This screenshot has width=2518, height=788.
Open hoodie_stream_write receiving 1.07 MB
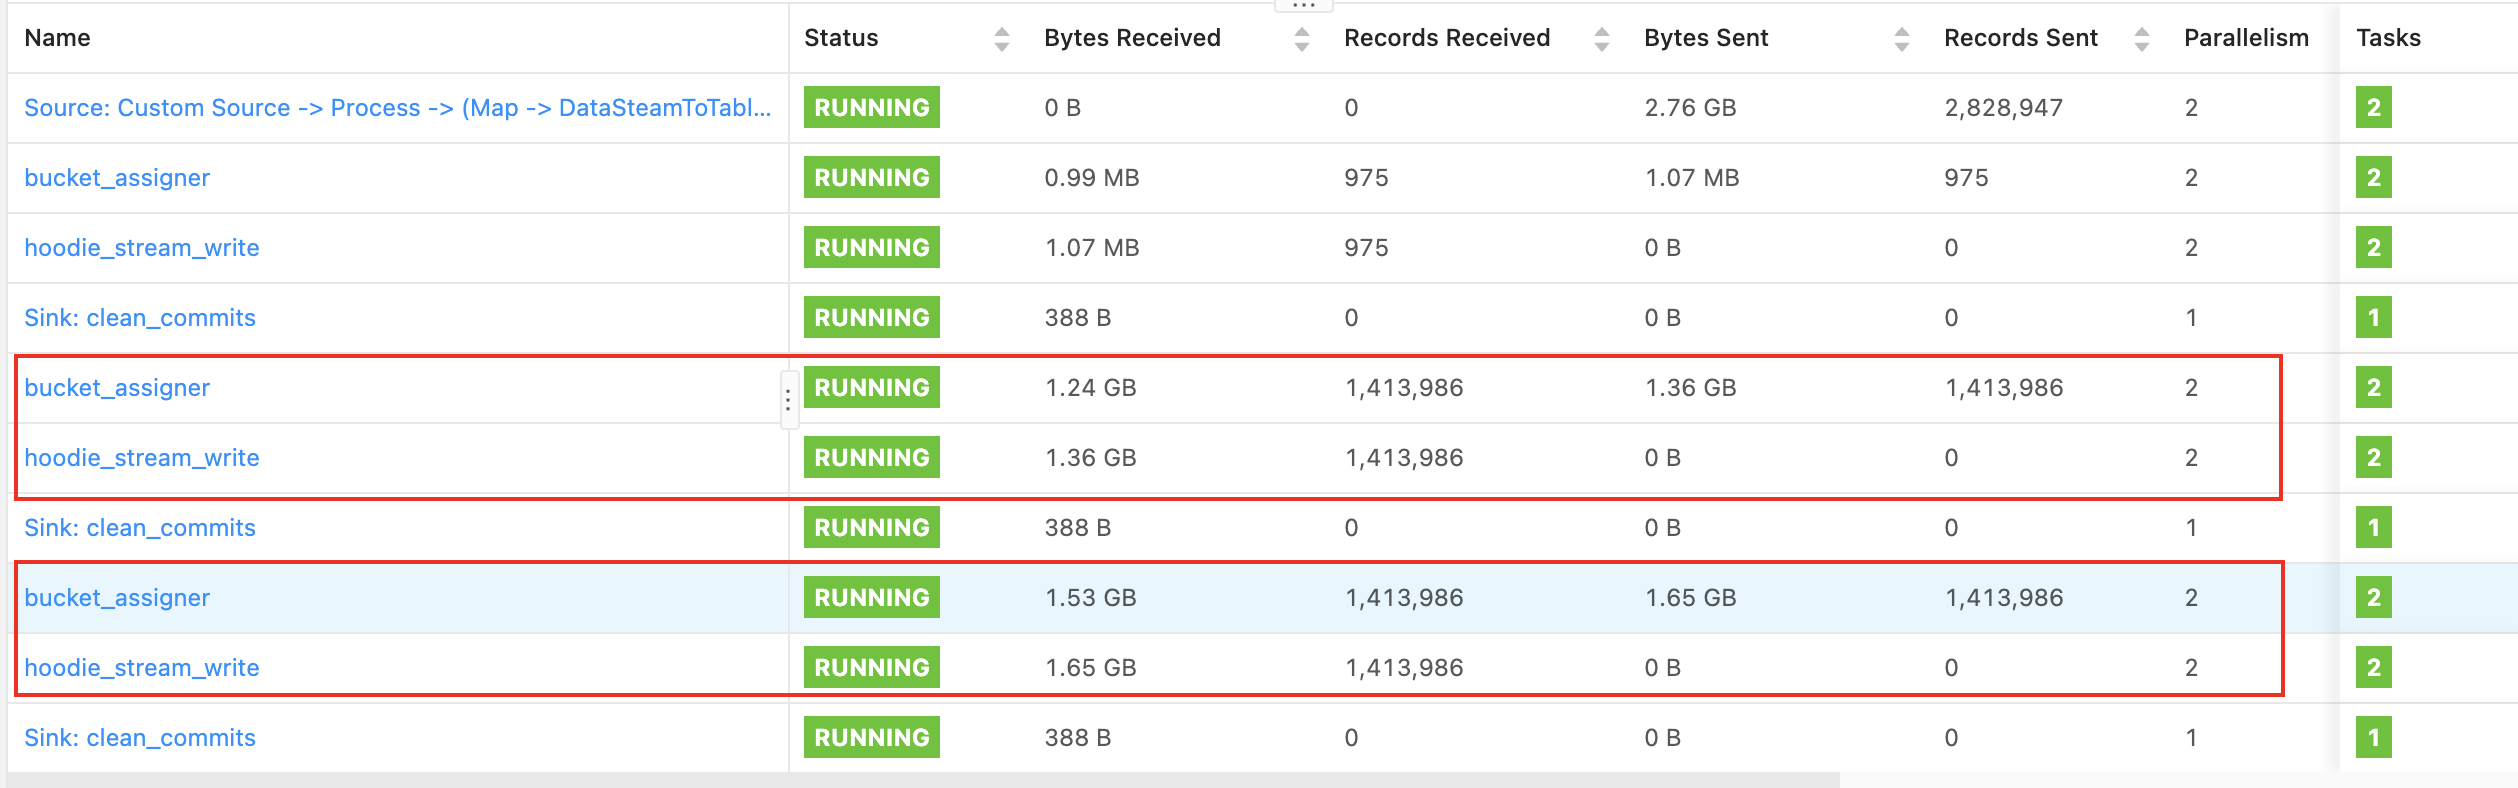click(x=141, y=248)
